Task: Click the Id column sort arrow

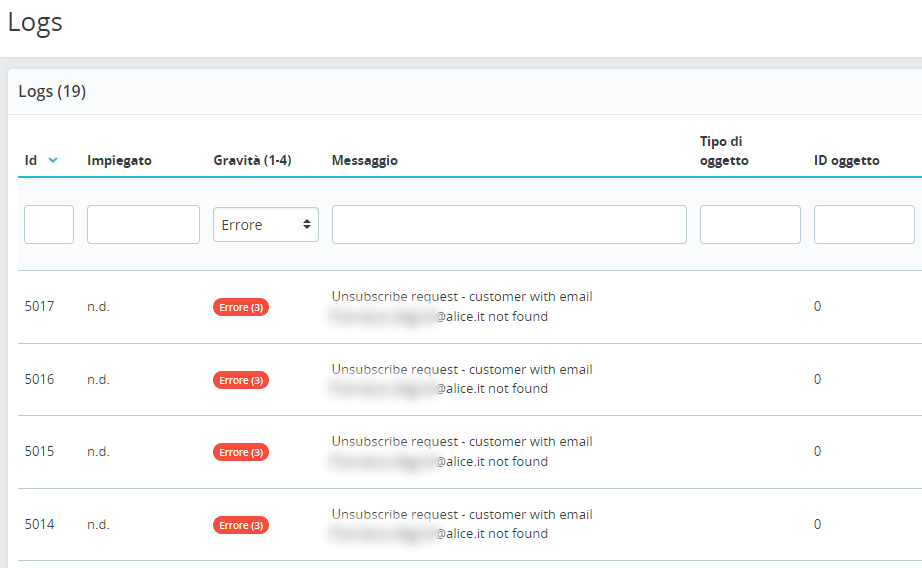Action: (53, 160)
